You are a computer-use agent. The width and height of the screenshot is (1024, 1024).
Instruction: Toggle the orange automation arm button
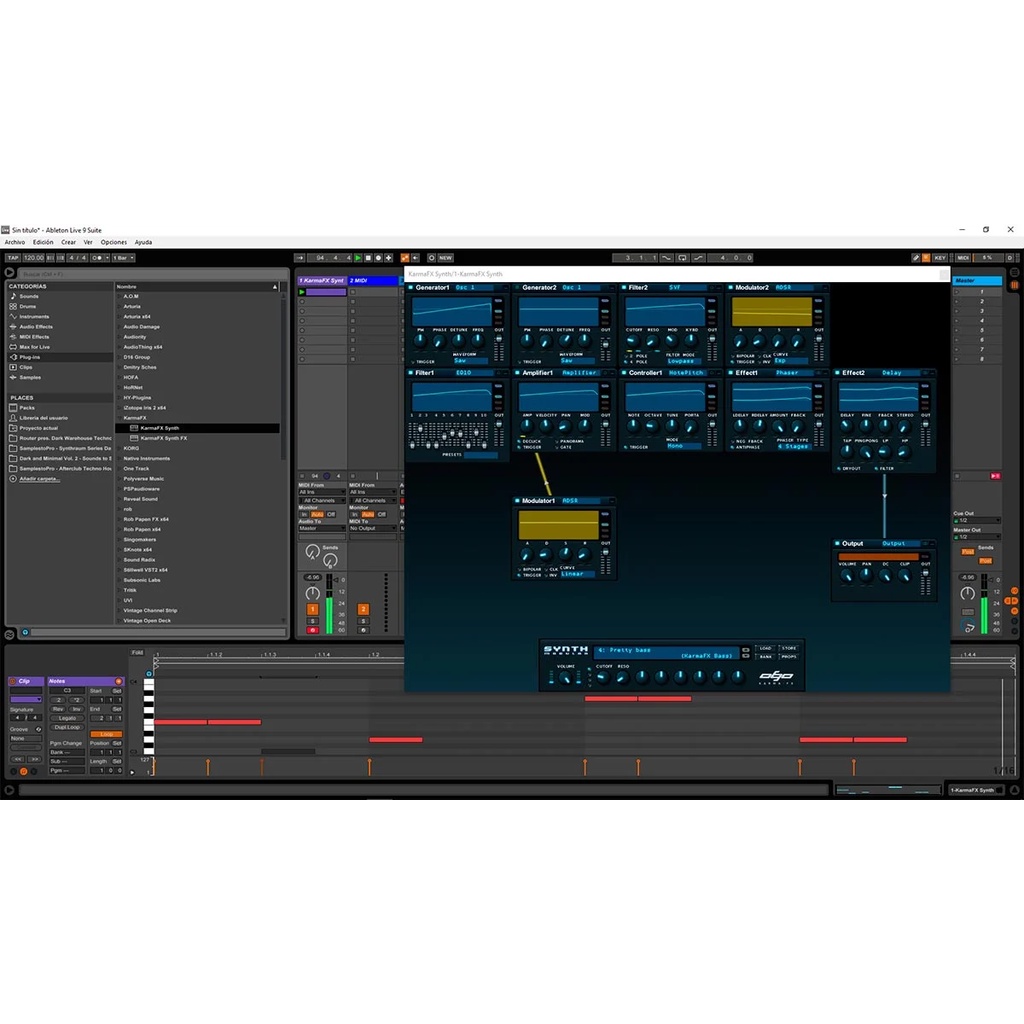tap(405, 258)
